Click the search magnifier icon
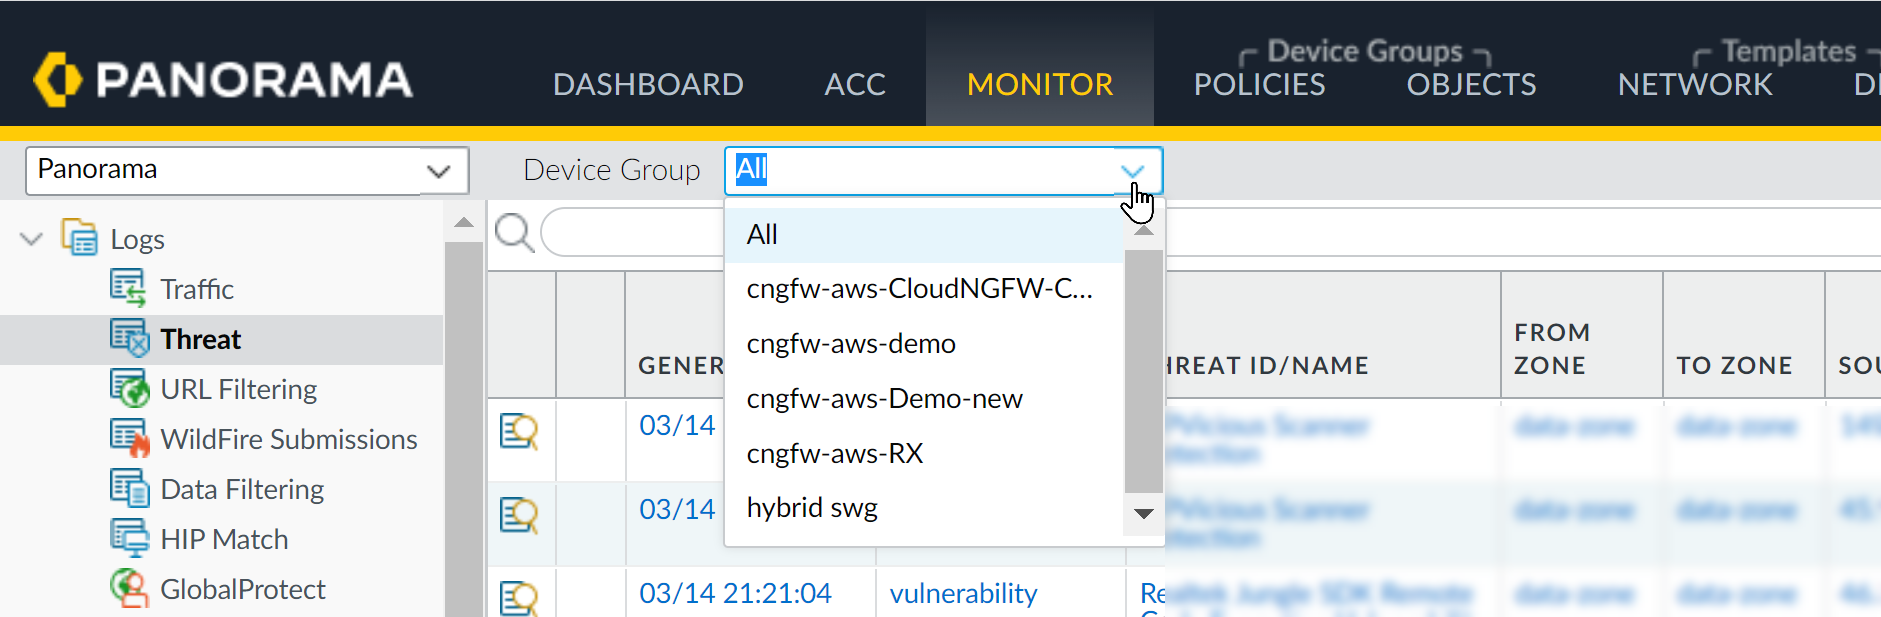The image size is (1881, 617). [514, 233]
